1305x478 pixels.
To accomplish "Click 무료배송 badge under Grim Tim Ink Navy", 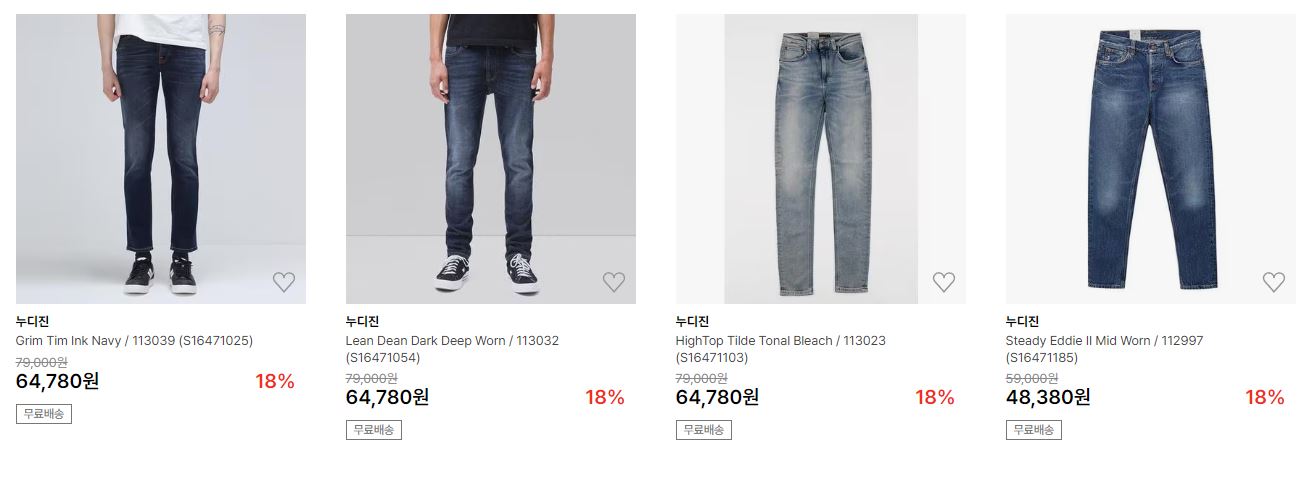I will (x=44, y=414).
